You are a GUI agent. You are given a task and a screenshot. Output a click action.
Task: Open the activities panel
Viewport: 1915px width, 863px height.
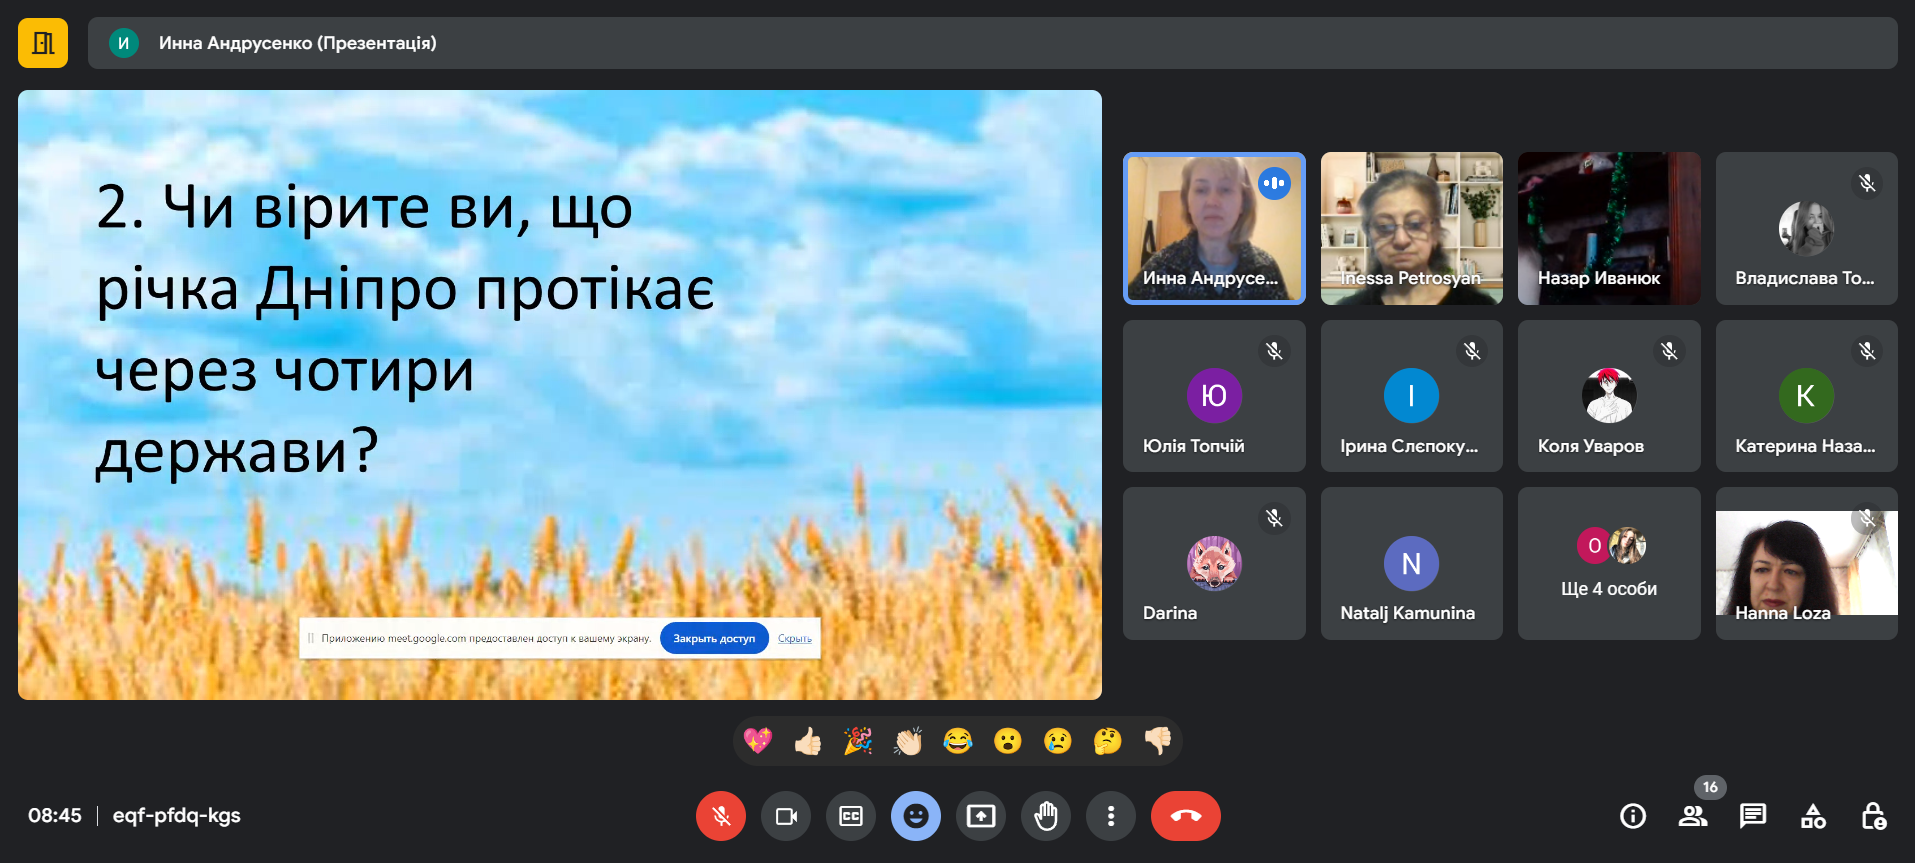pos(1813,816)
